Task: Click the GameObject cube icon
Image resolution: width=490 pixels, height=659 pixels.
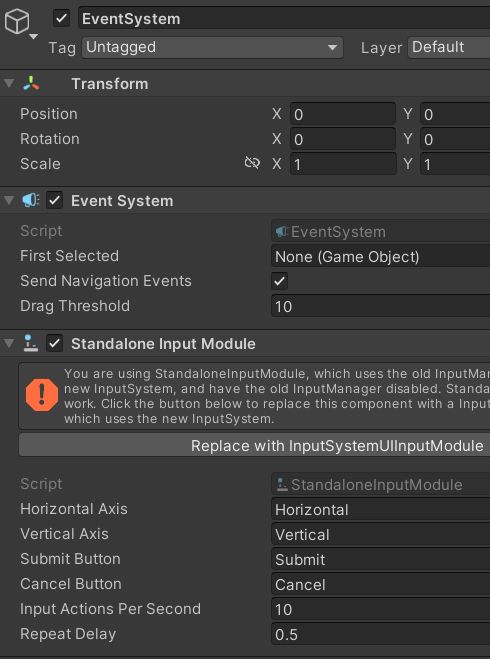Action: pyautogui.click(x=17, y=21)
